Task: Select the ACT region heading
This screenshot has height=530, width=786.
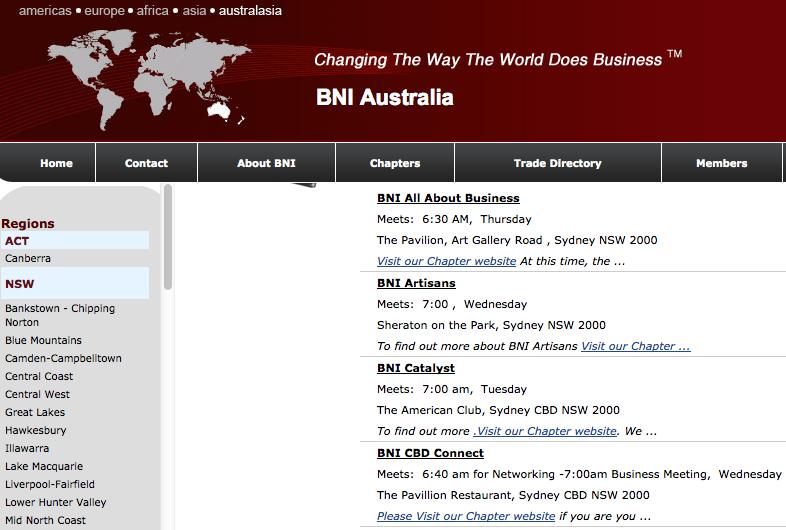Action: click(75, 241)
